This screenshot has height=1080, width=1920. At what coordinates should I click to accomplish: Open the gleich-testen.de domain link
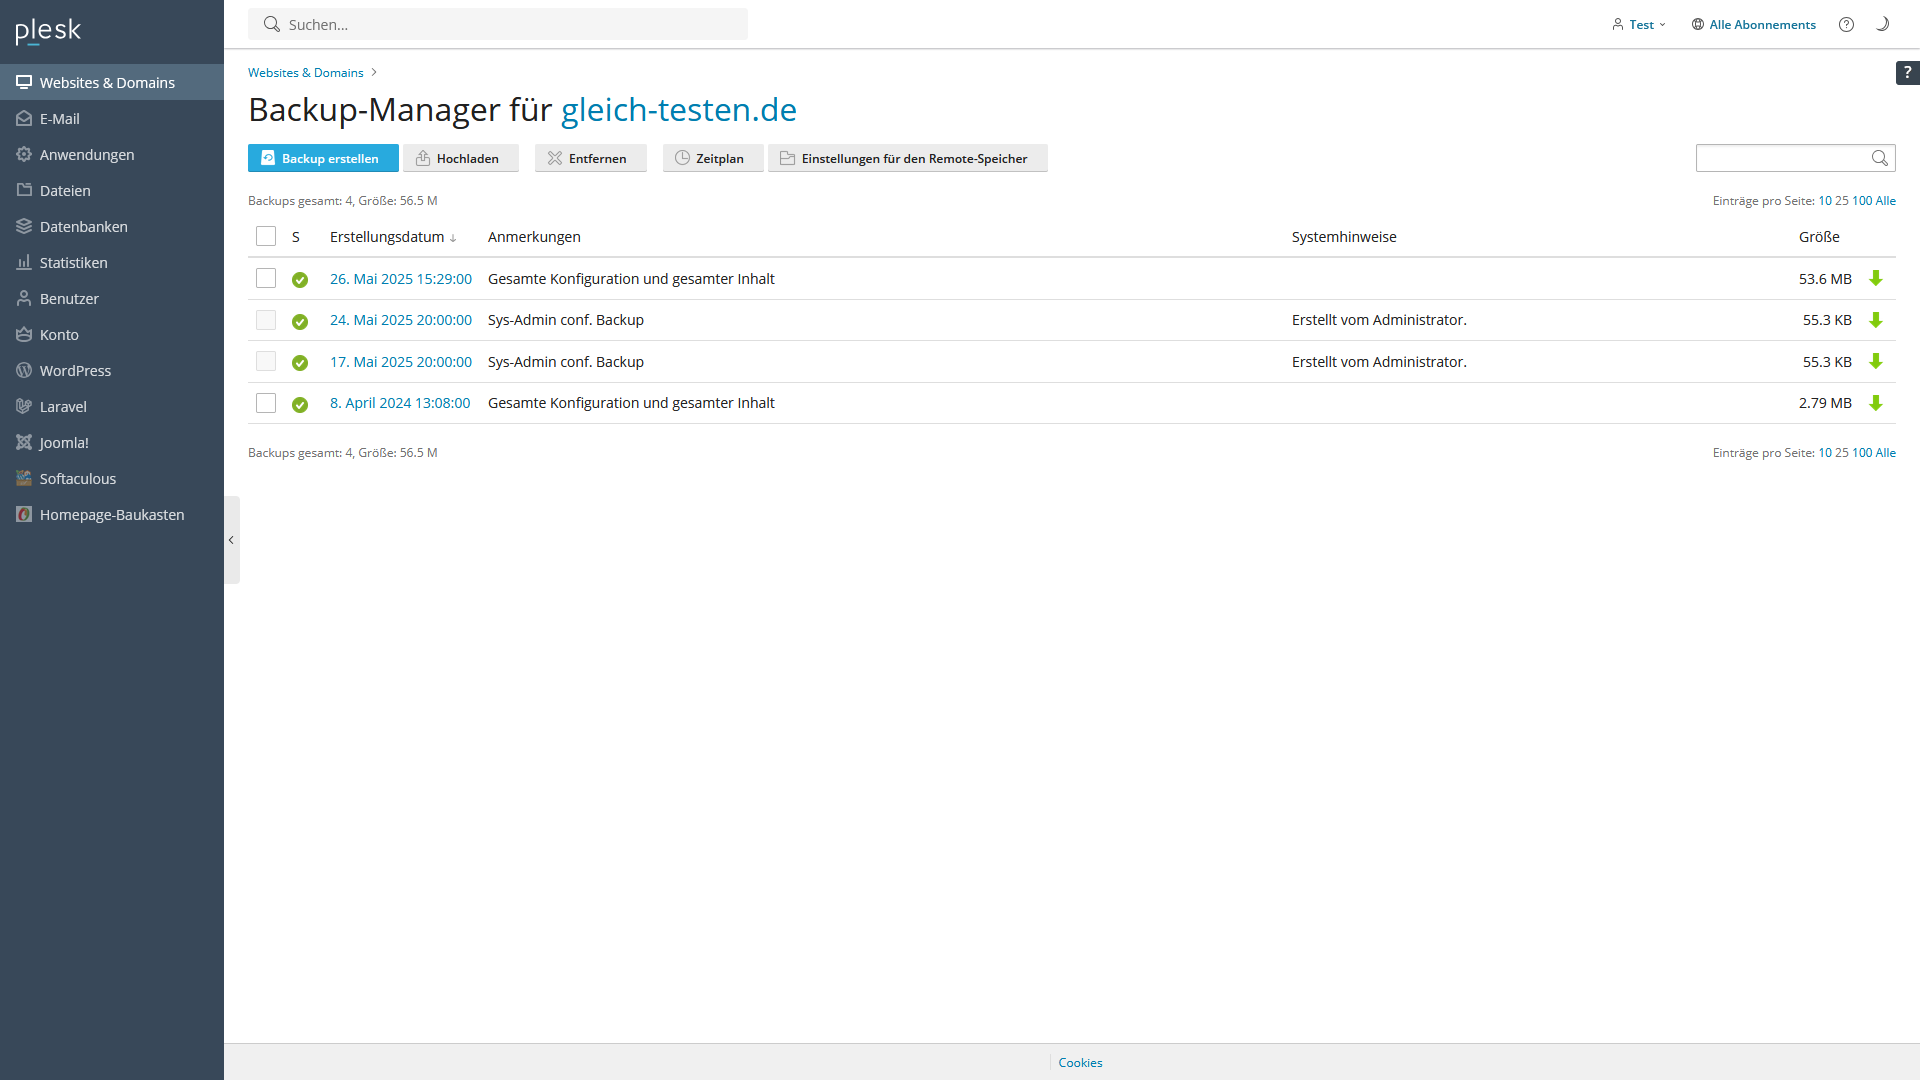[x=678, y=110]
